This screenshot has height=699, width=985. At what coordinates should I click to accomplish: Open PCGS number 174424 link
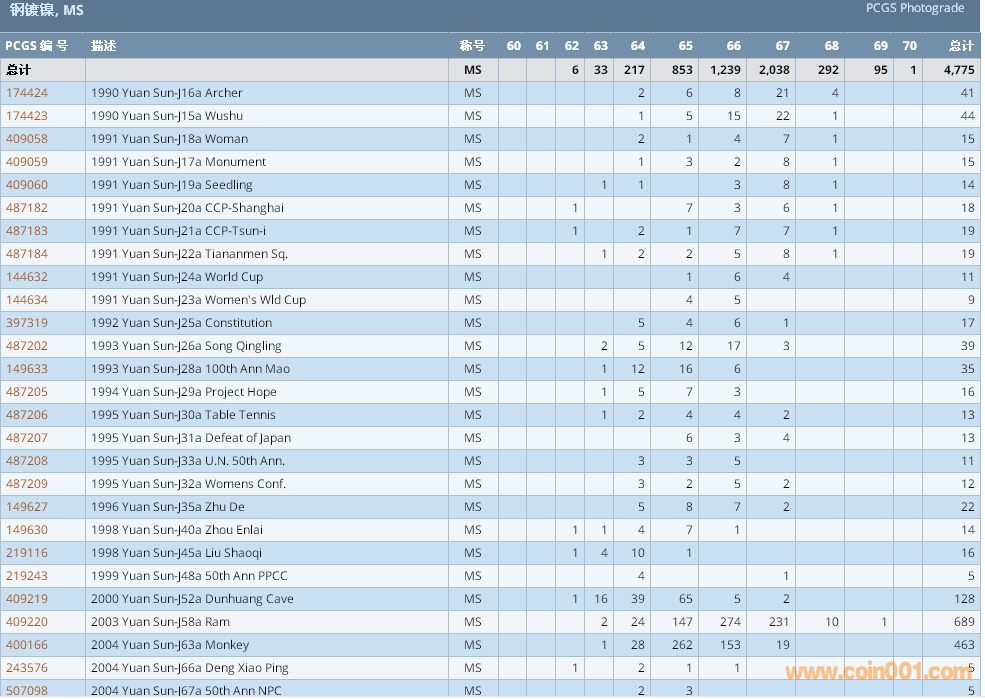[27, 93]
